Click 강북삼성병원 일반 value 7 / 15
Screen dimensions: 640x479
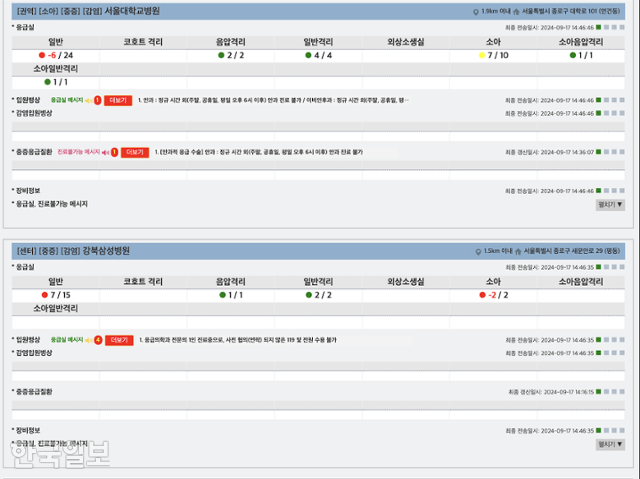click(x=60, y=295)
